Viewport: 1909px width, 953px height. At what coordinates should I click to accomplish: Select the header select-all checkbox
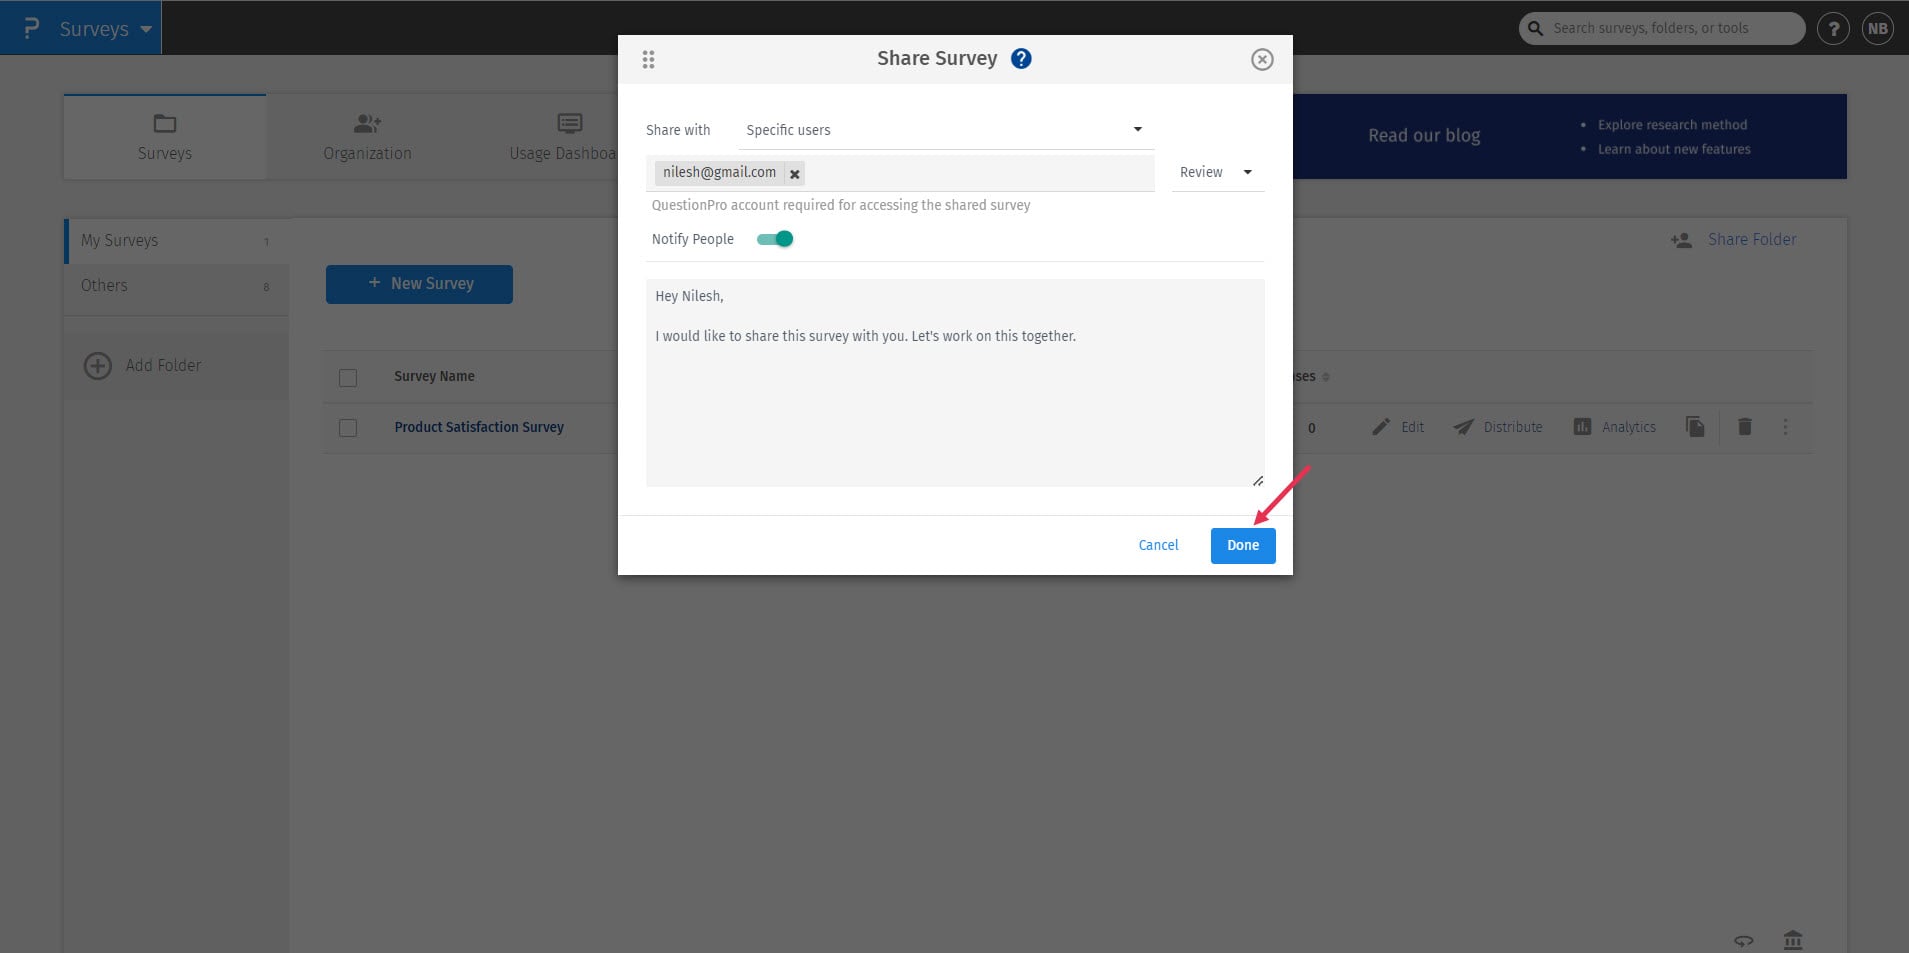[x=348, y=377]
